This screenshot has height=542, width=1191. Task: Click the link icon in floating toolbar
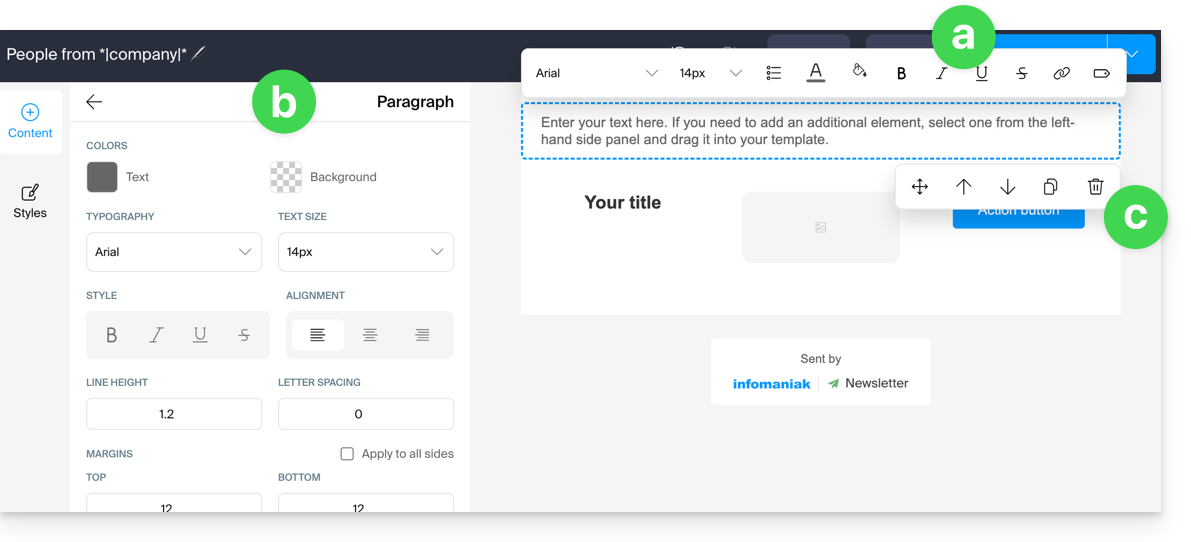(x=1061, y=73)
